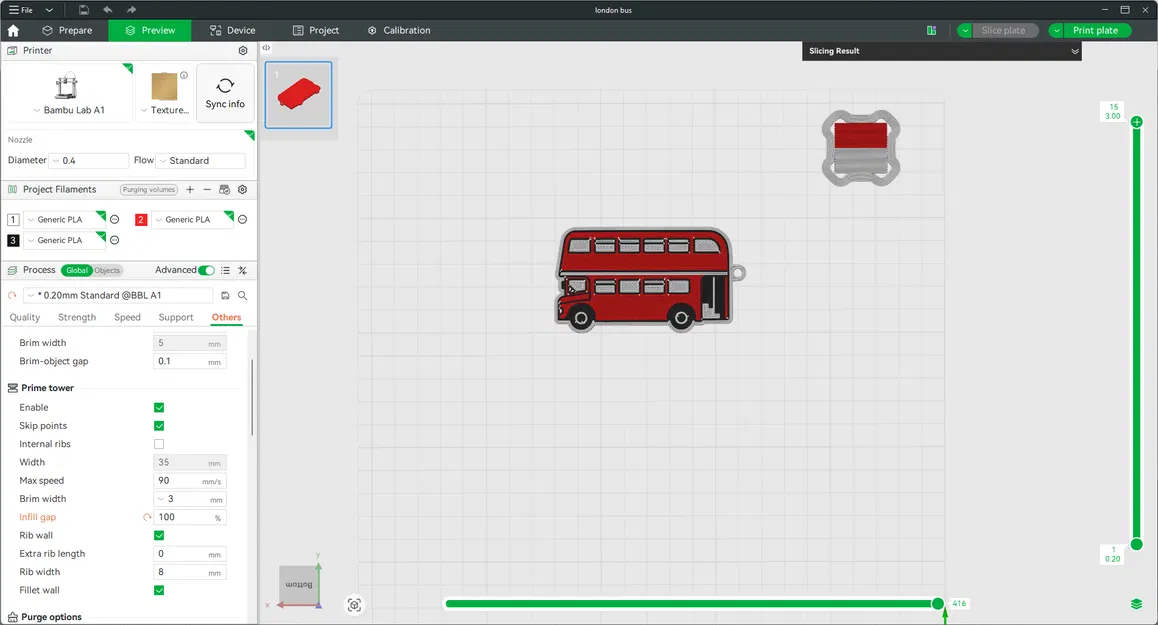The height and width of the screenshot is (625, 1158).
Task: Click the horizontal move slider handle
Action: tap(938, 604)
